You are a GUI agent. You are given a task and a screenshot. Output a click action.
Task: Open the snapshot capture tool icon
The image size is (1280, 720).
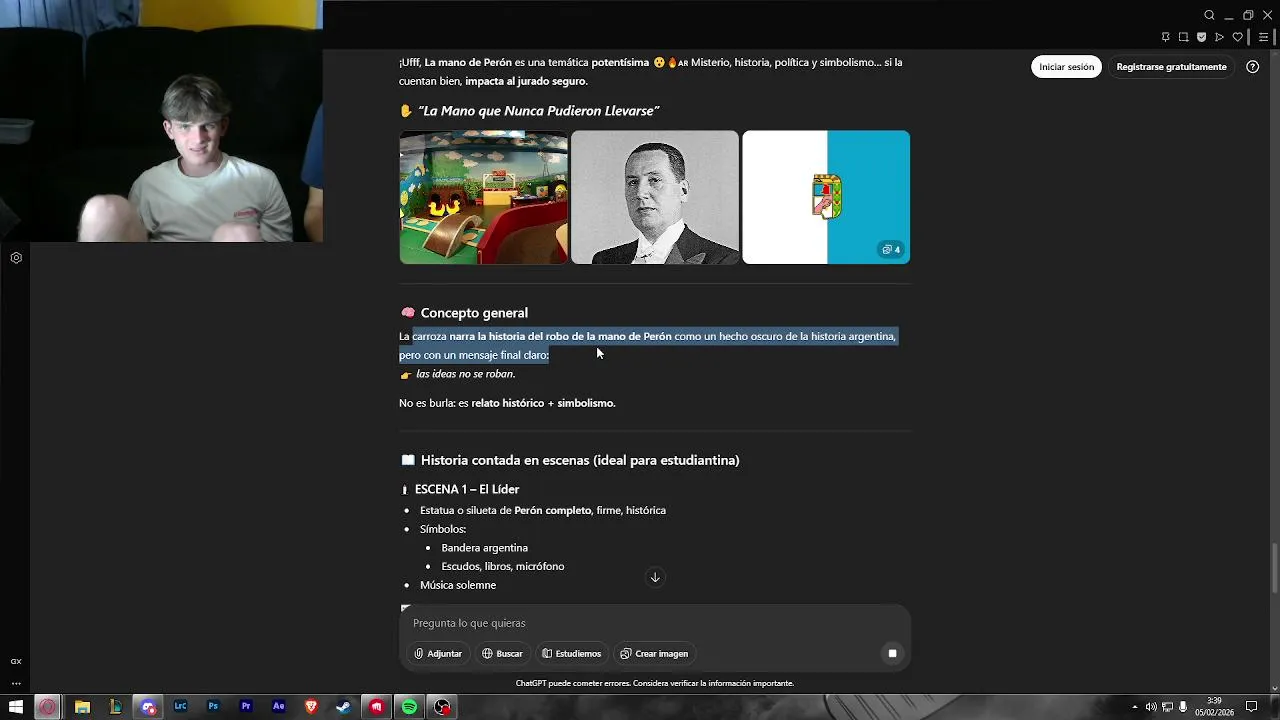tap(1183, 37)
